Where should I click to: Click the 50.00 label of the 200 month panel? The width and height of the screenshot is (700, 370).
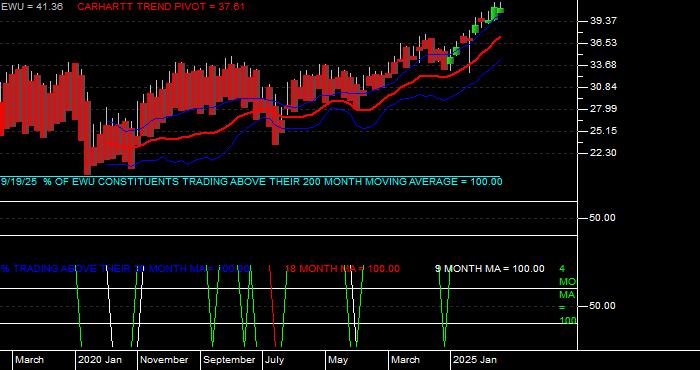click(x=603, y=218)
